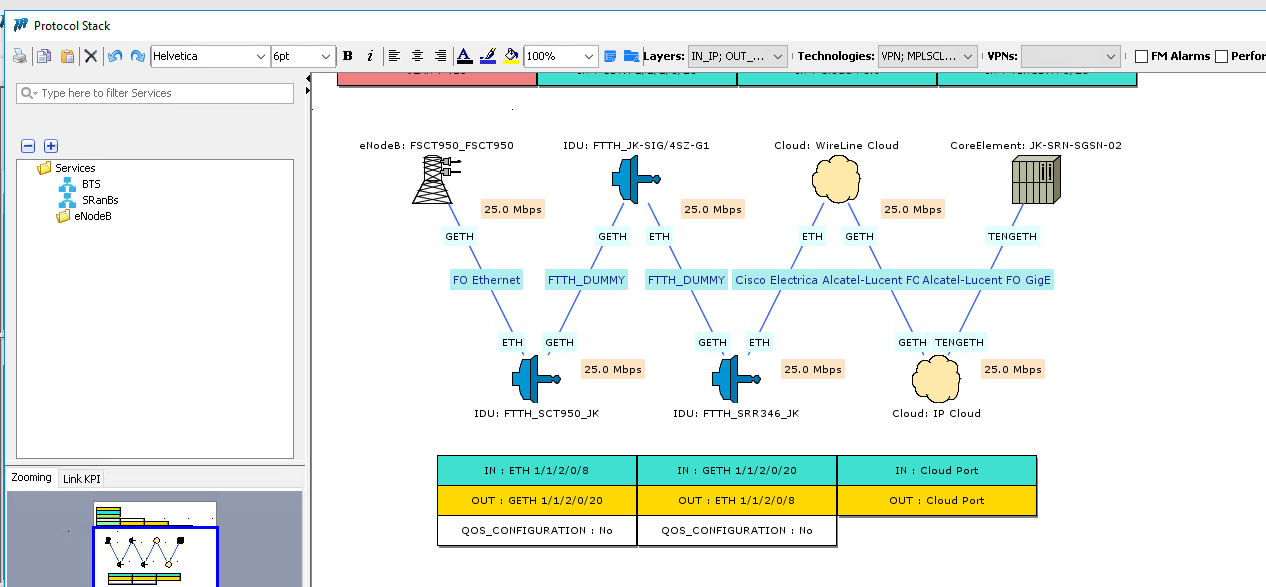Click the Paste clipboard icon

[67, 56]
